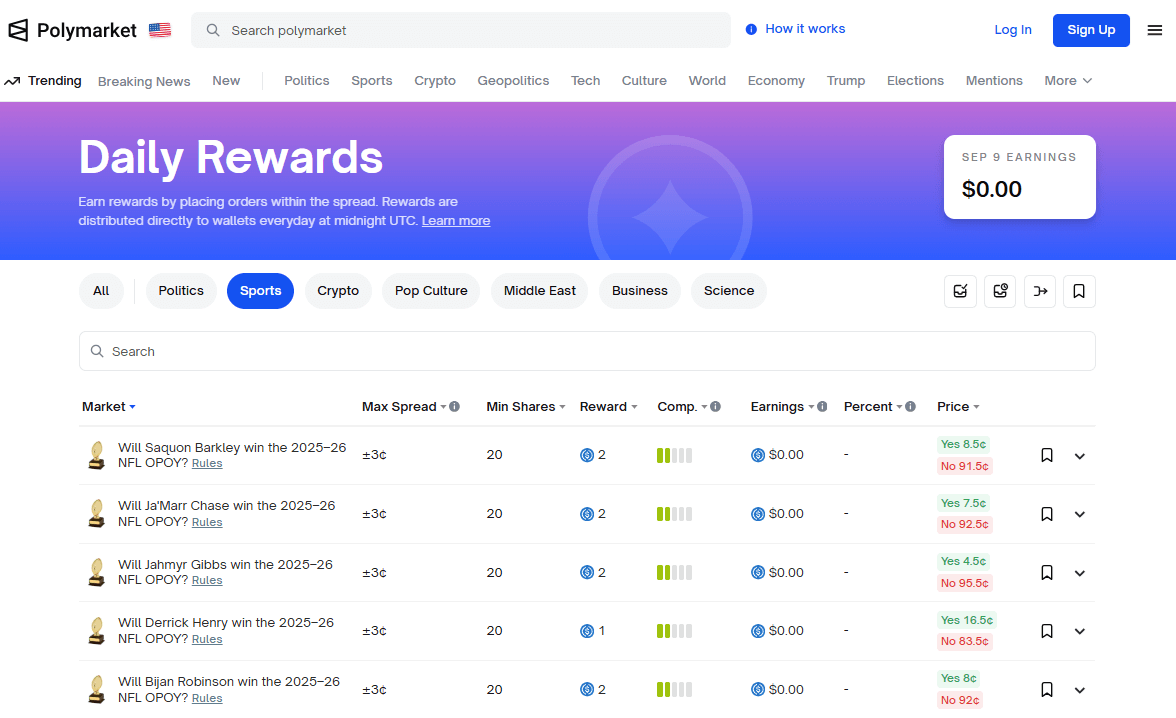Sort by the Price column
Image resolution: width=1176 pixels, height=718 pixels.
click(958, 407)
